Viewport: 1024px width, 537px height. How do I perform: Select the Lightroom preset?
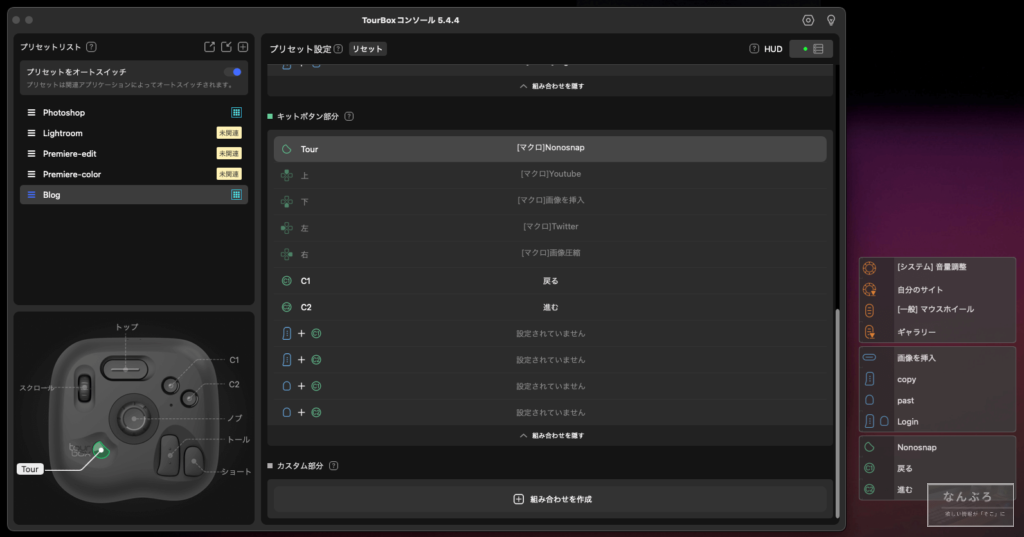(x=63, y=133)
